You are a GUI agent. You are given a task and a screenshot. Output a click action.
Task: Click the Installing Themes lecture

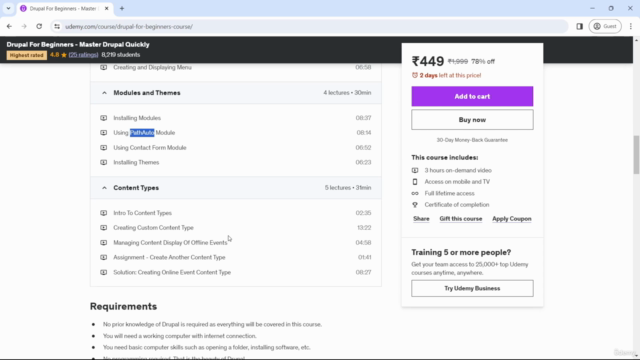(136, 162)
